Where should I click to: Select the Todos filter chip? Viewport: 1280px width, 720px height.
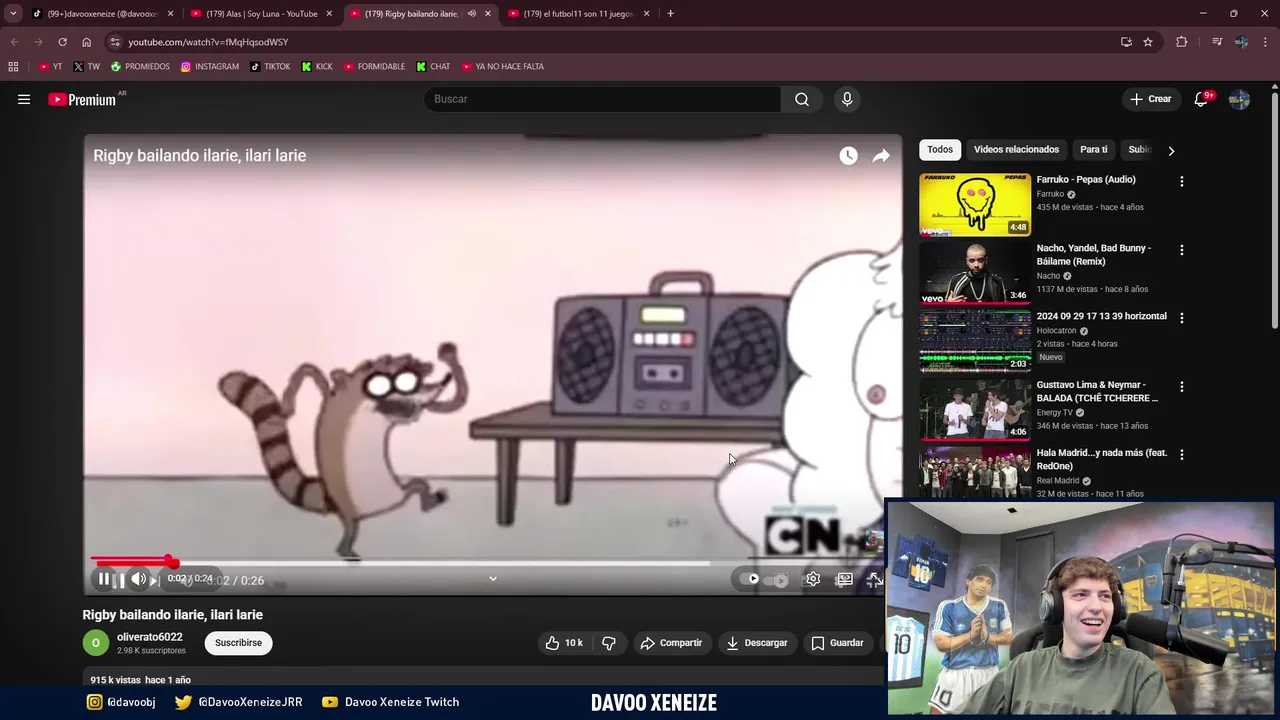pos(940,150)
